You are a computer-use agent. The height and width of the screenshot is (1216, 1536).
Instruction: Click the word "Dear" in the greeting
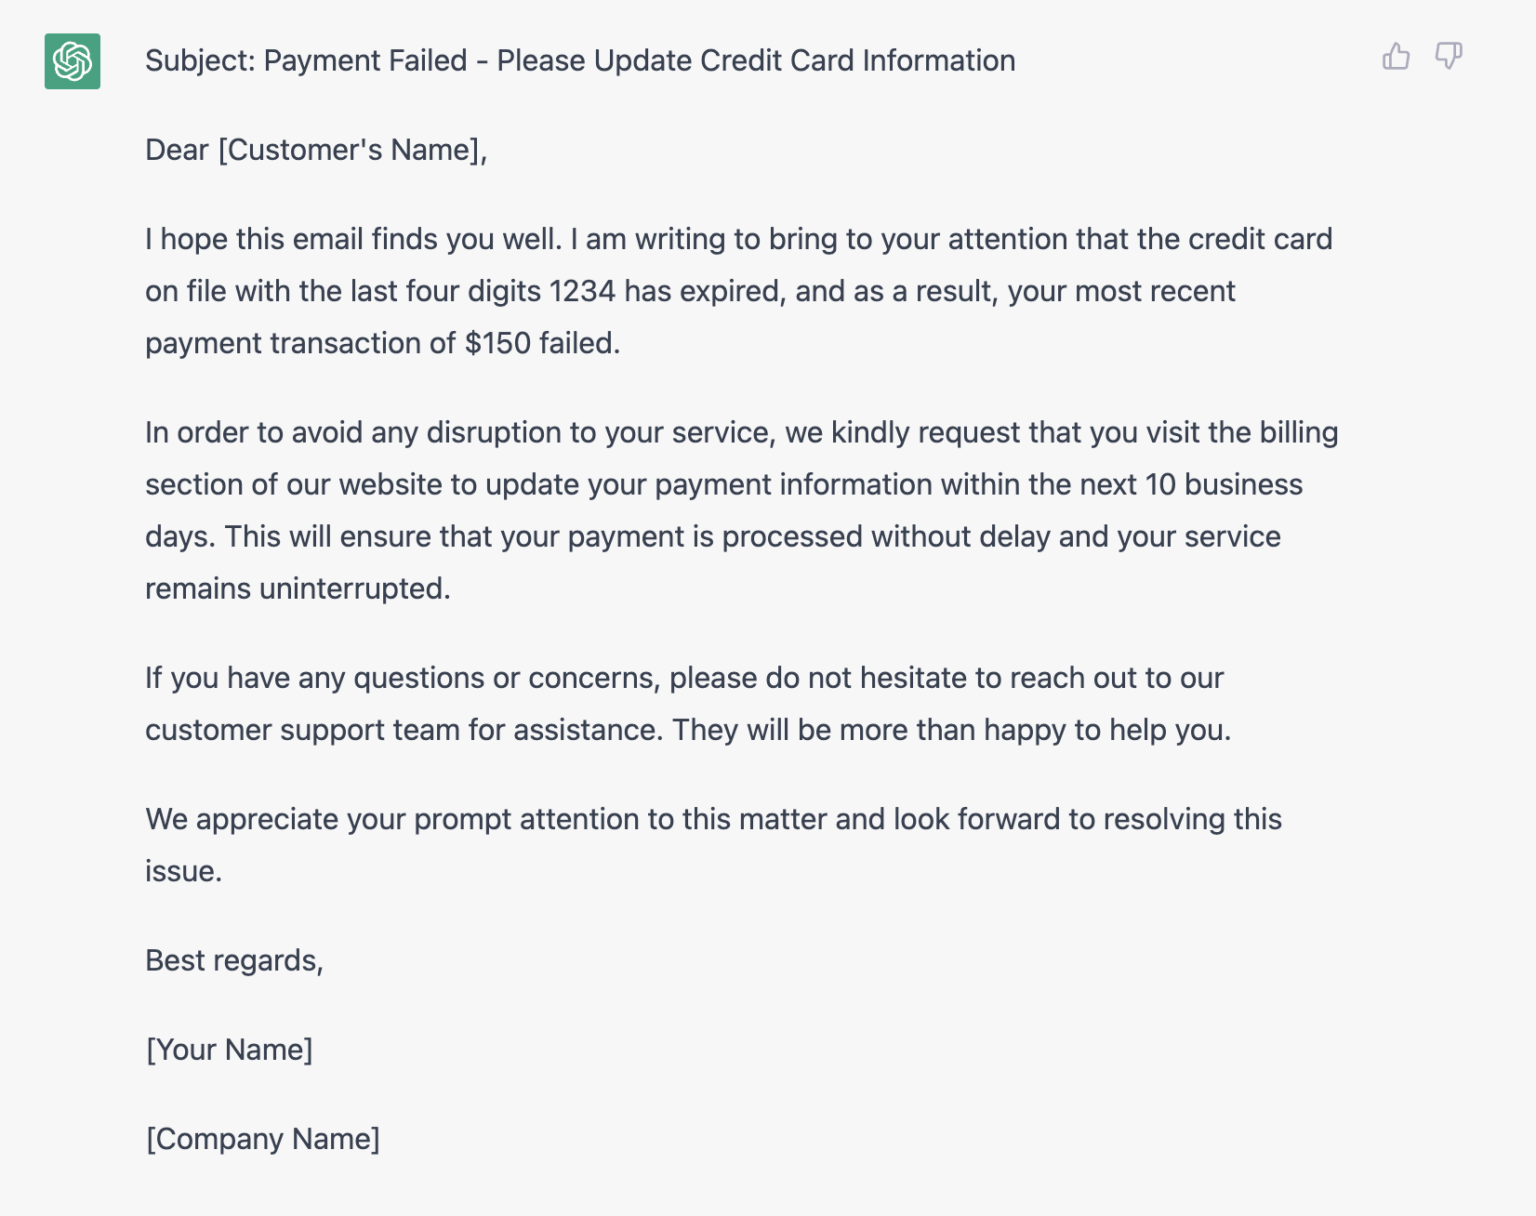click(x=177, y=150)
